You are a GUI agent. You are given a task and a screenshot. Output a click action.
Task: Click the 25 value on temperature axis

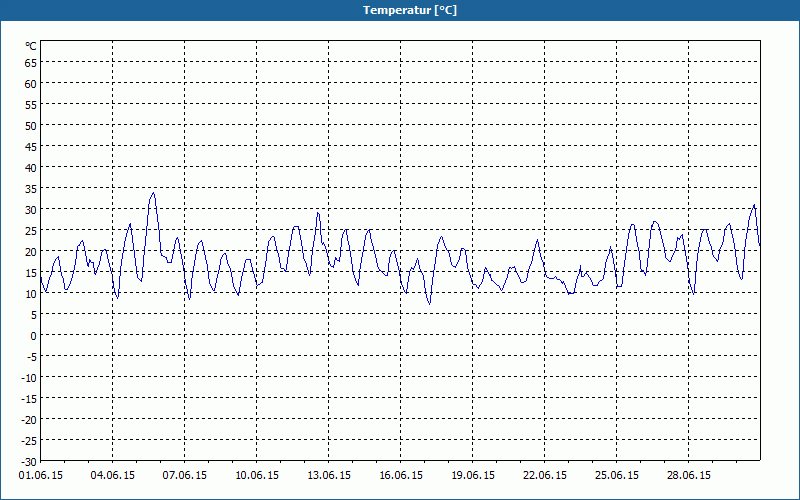[x=31, y=231]
